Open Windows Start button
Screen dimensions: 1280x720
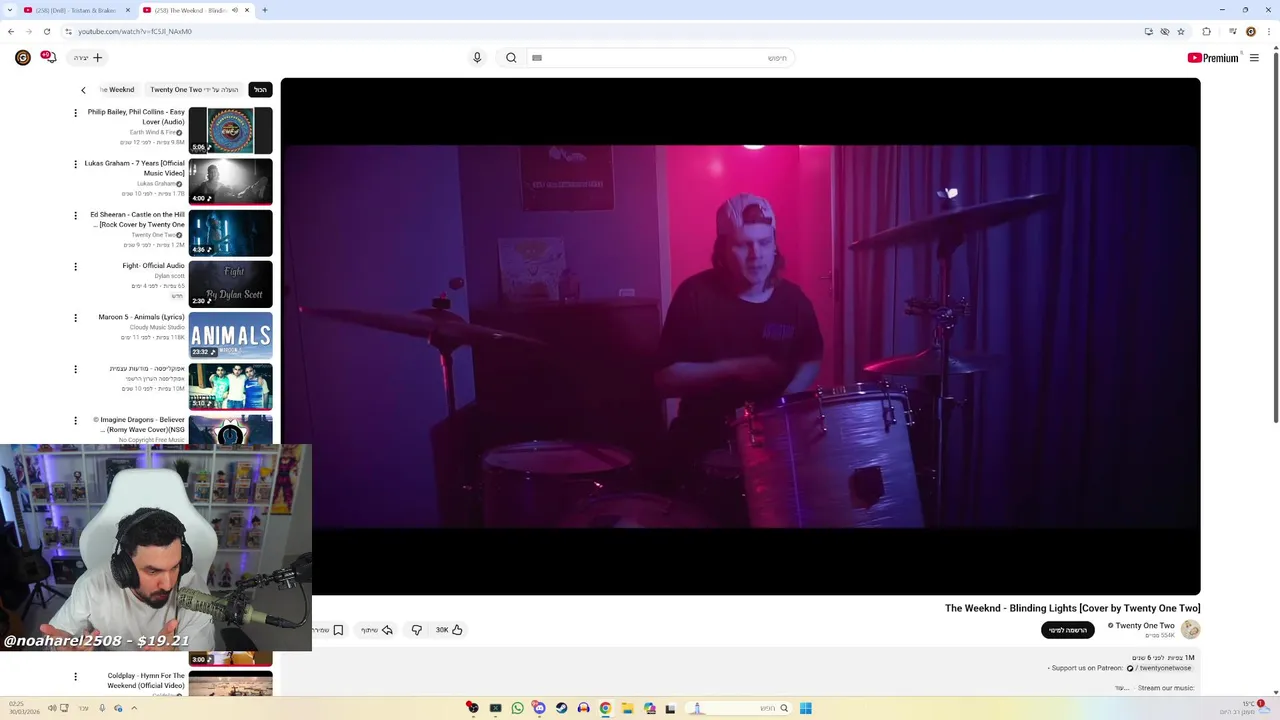coord(805,708)
